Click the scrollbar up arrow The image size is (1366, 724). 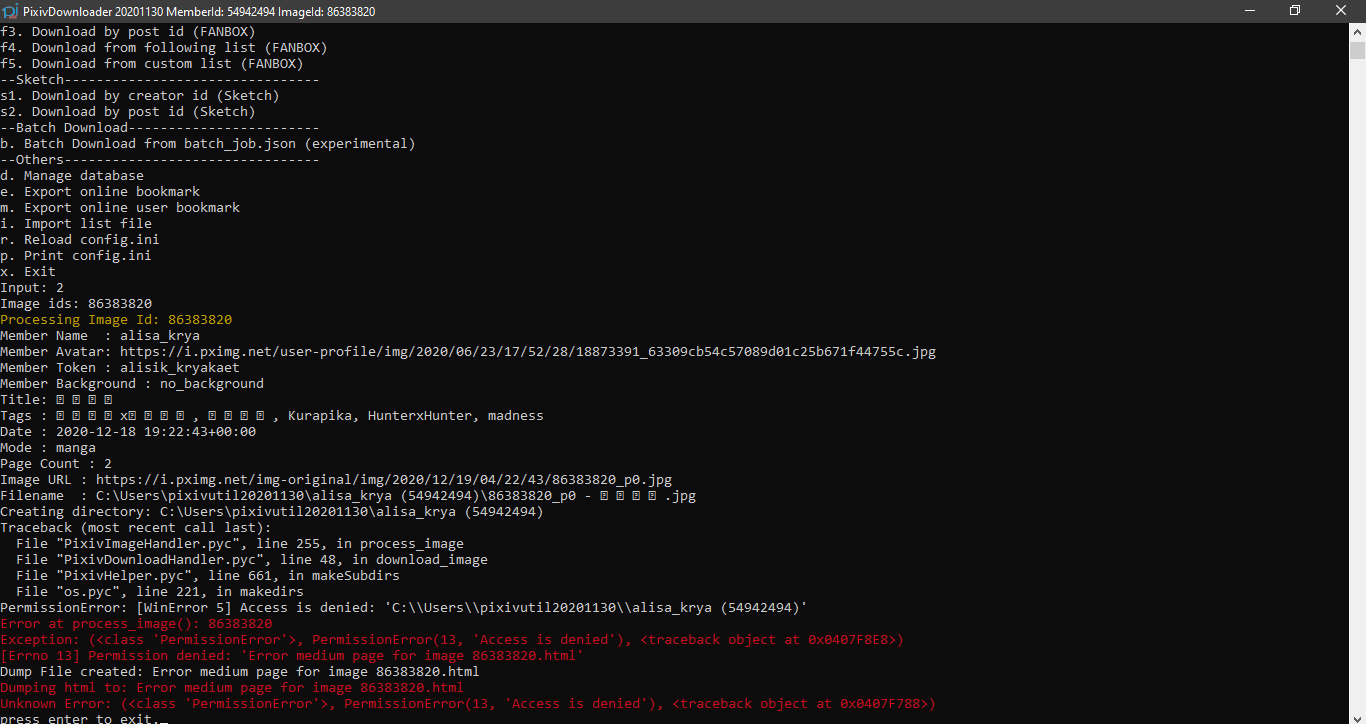(1357, 31)
